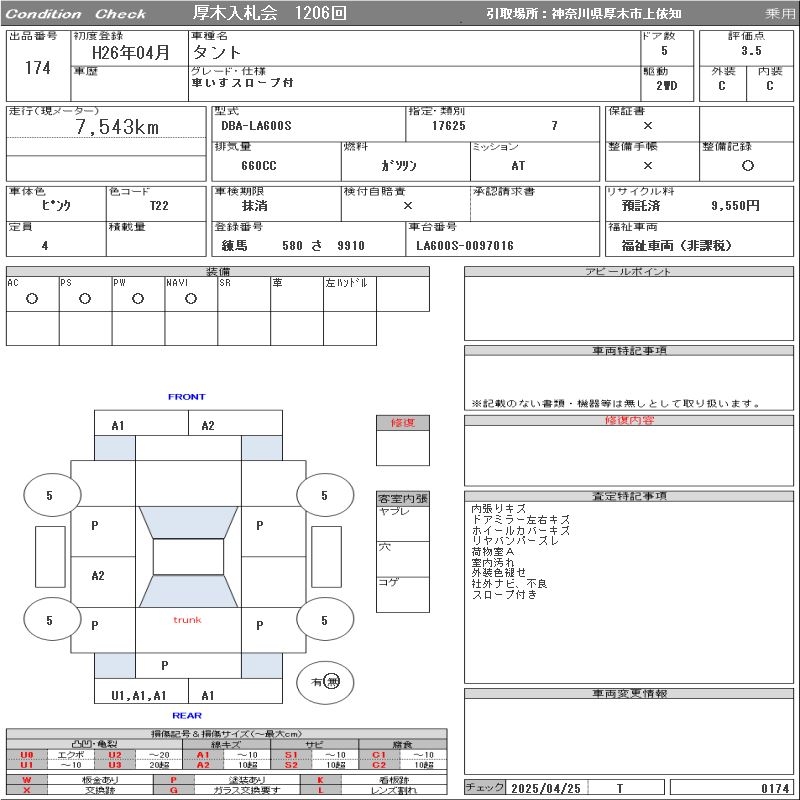Click the recycle fee "9,550円"
The height and width of the screenshot is (800, 800).
pos(735,206)
